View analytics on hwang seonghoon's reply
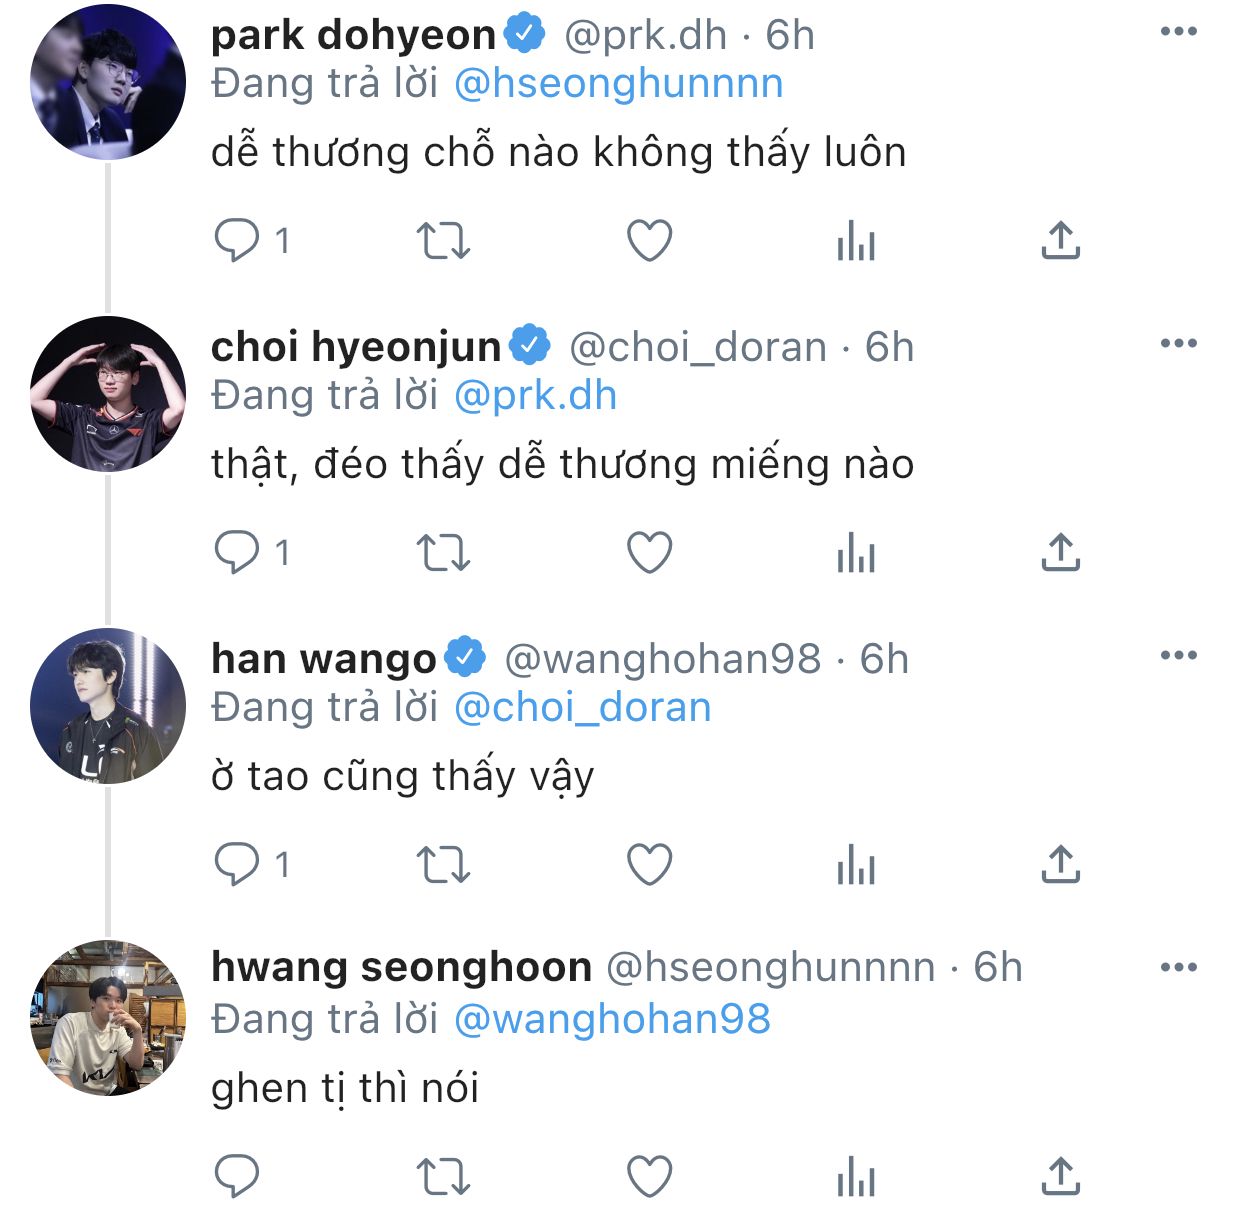Image resolution: width=1242 pixels, height=1222 pixels. [x=856, y=1177]
